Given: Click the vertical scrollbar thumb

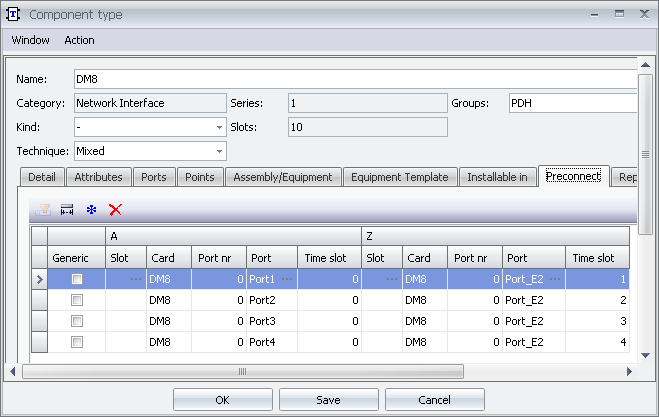Looking at the screenshot, I should pyautogui.click(x=645, y=154).
